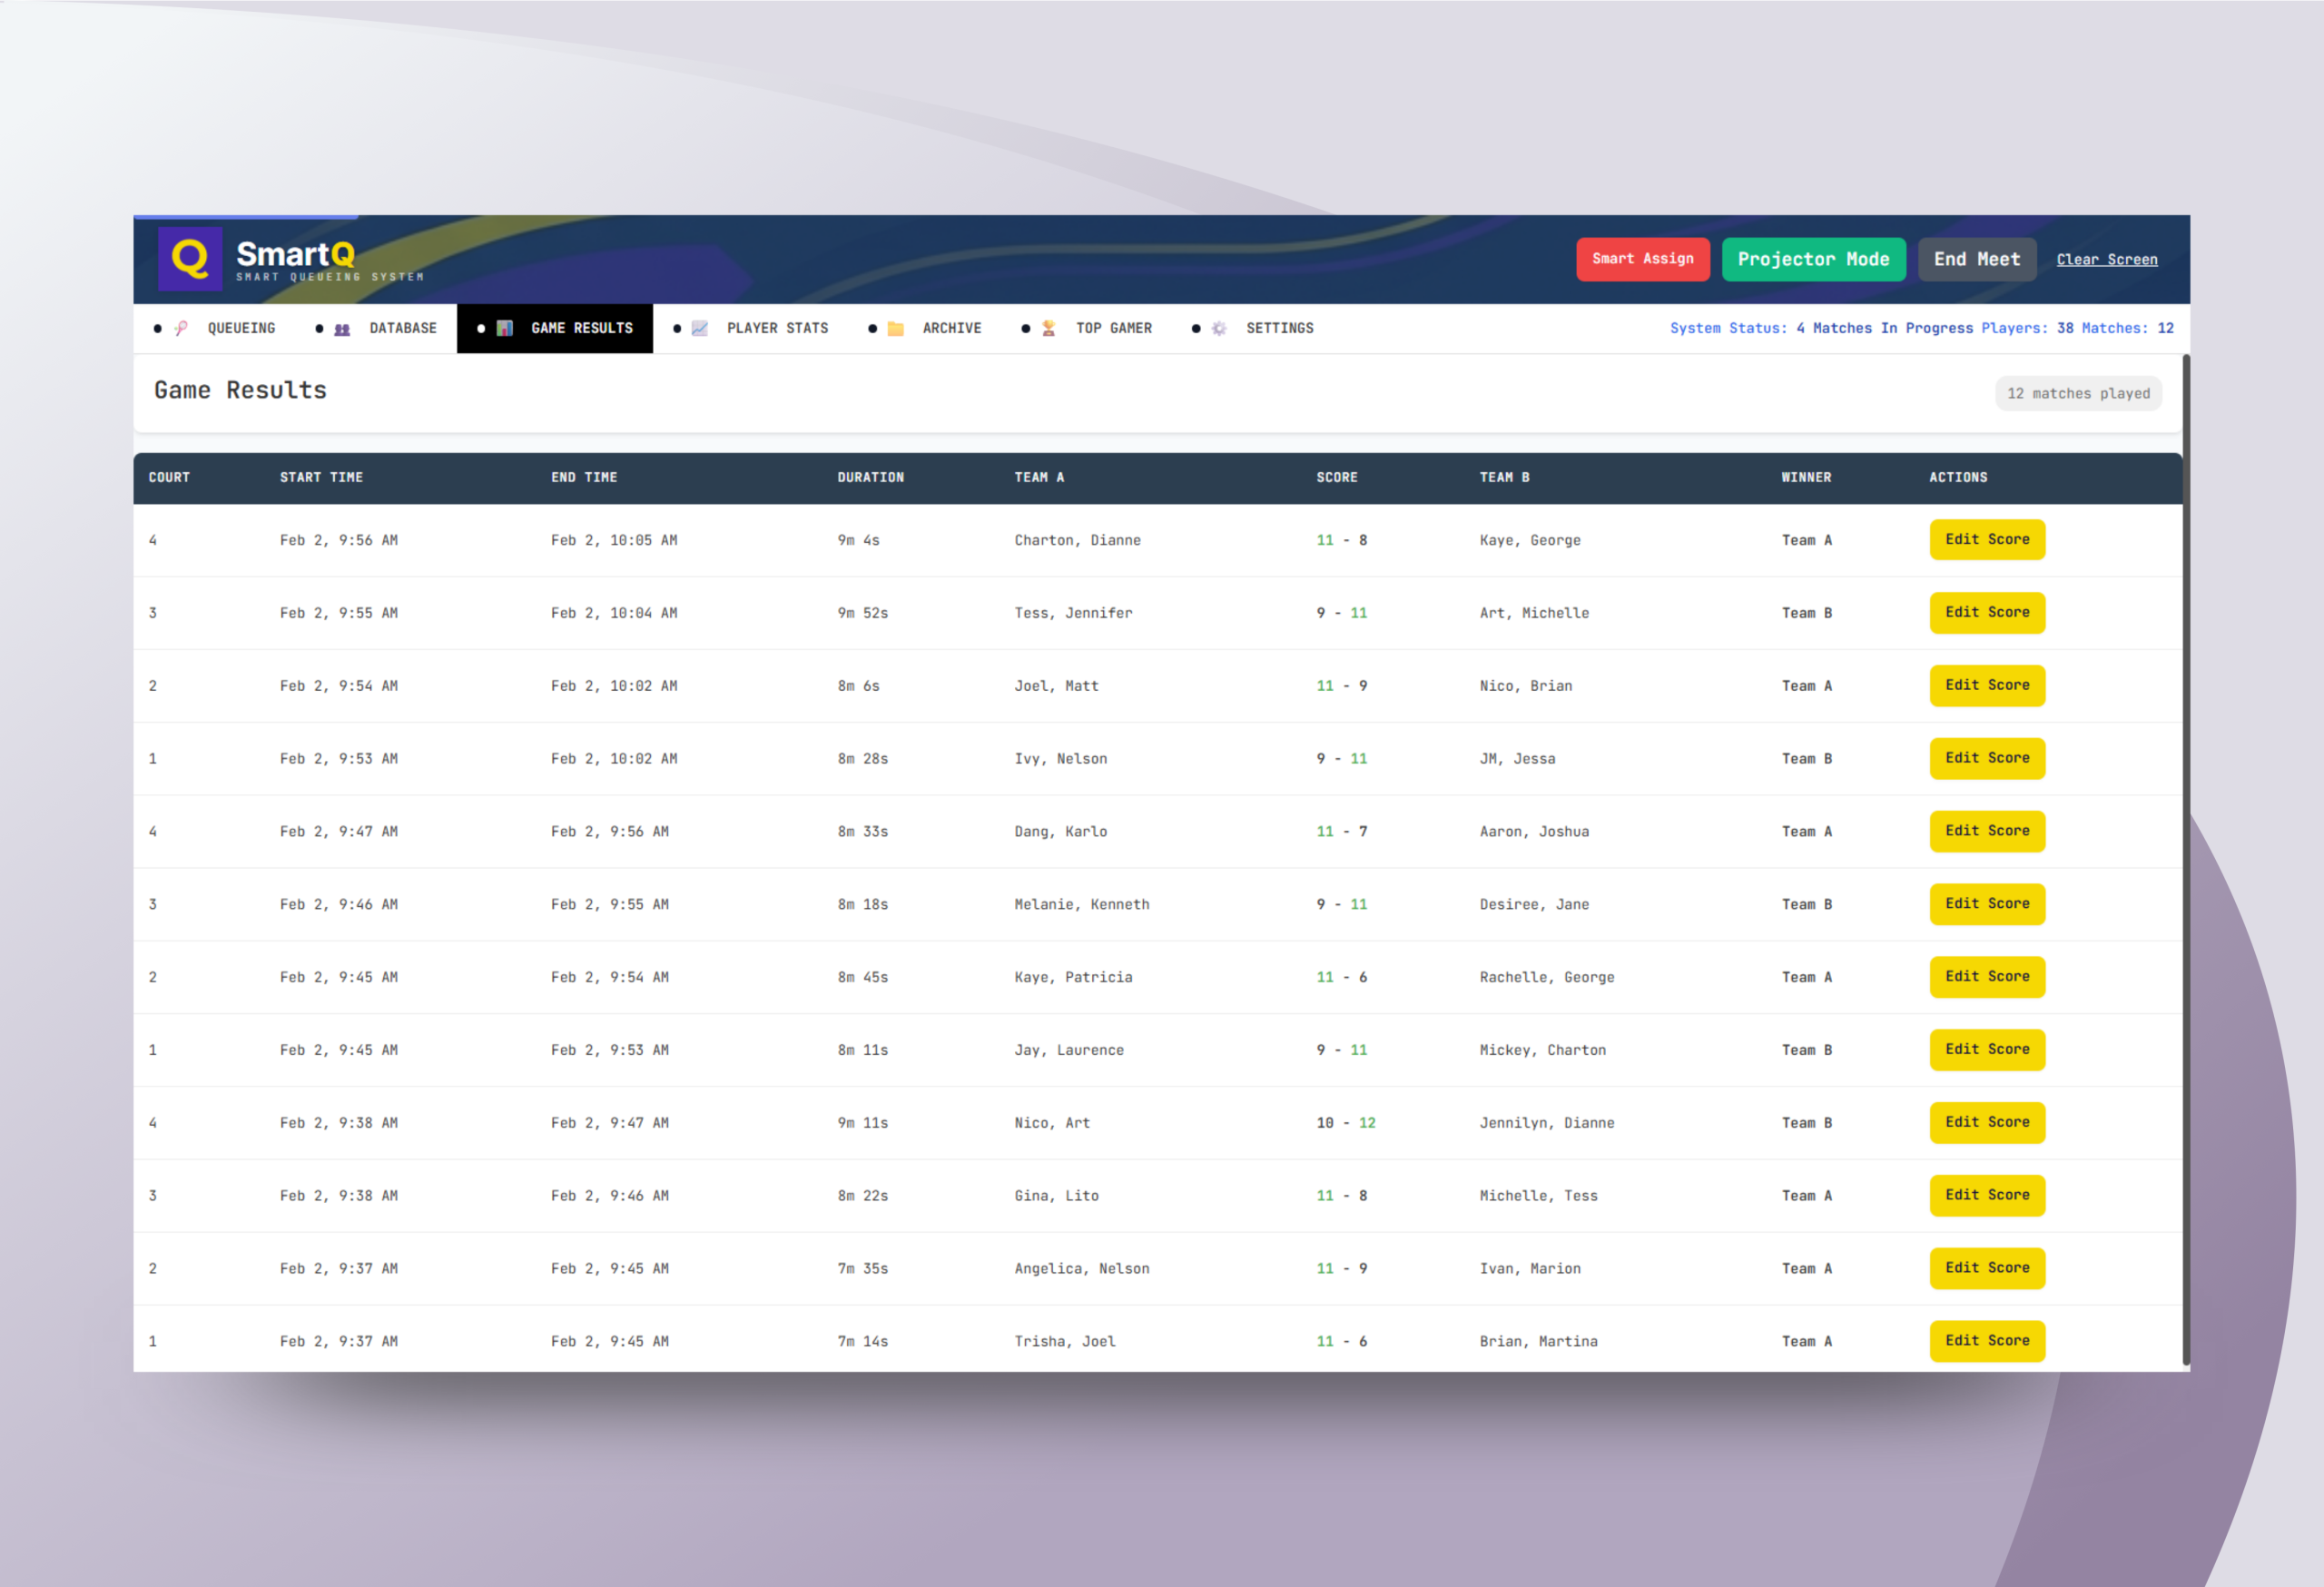Click the Settings gear icon
The image size is (2324, 1587).
(1219, 328)
